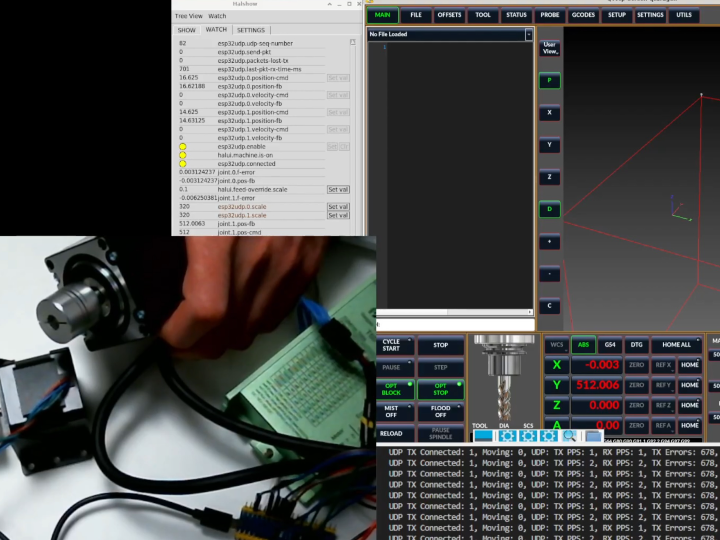Open the OFFSETS tab

click(449, 15)
